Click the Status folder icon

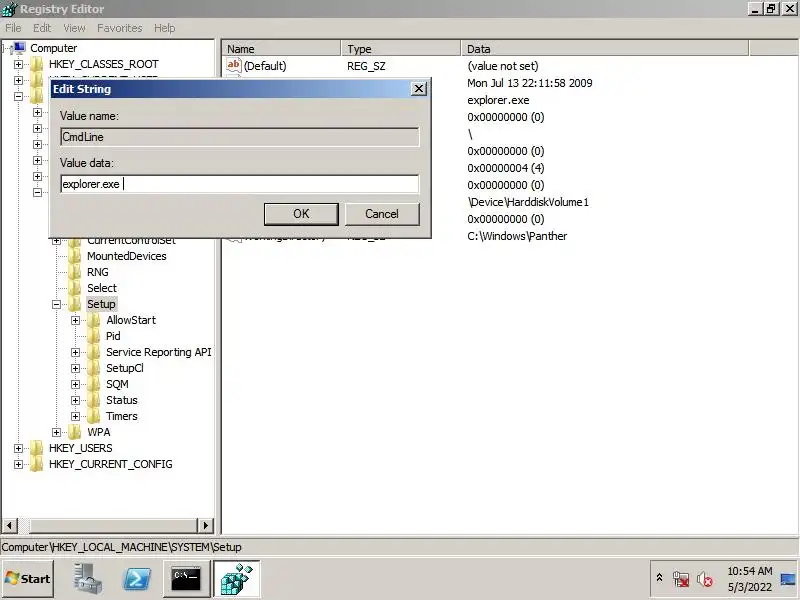pyautogui.click(x=94, y=401)
